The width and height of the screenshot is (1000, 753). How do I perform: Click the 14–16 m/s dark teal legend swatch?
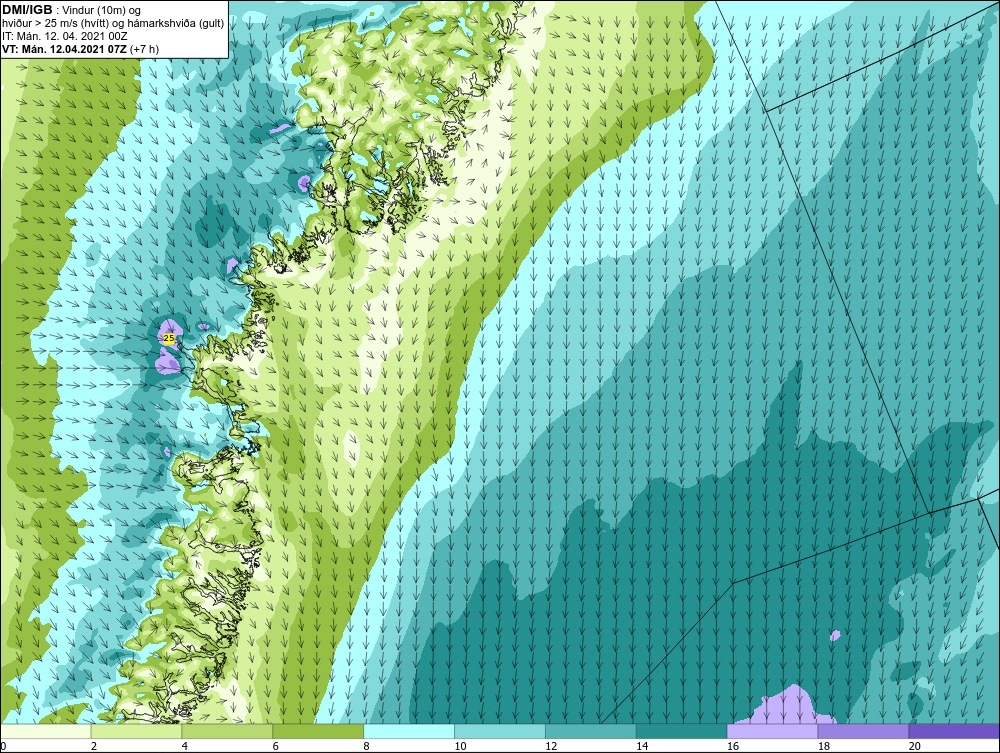pyautogui.click(x=682, y=731)
